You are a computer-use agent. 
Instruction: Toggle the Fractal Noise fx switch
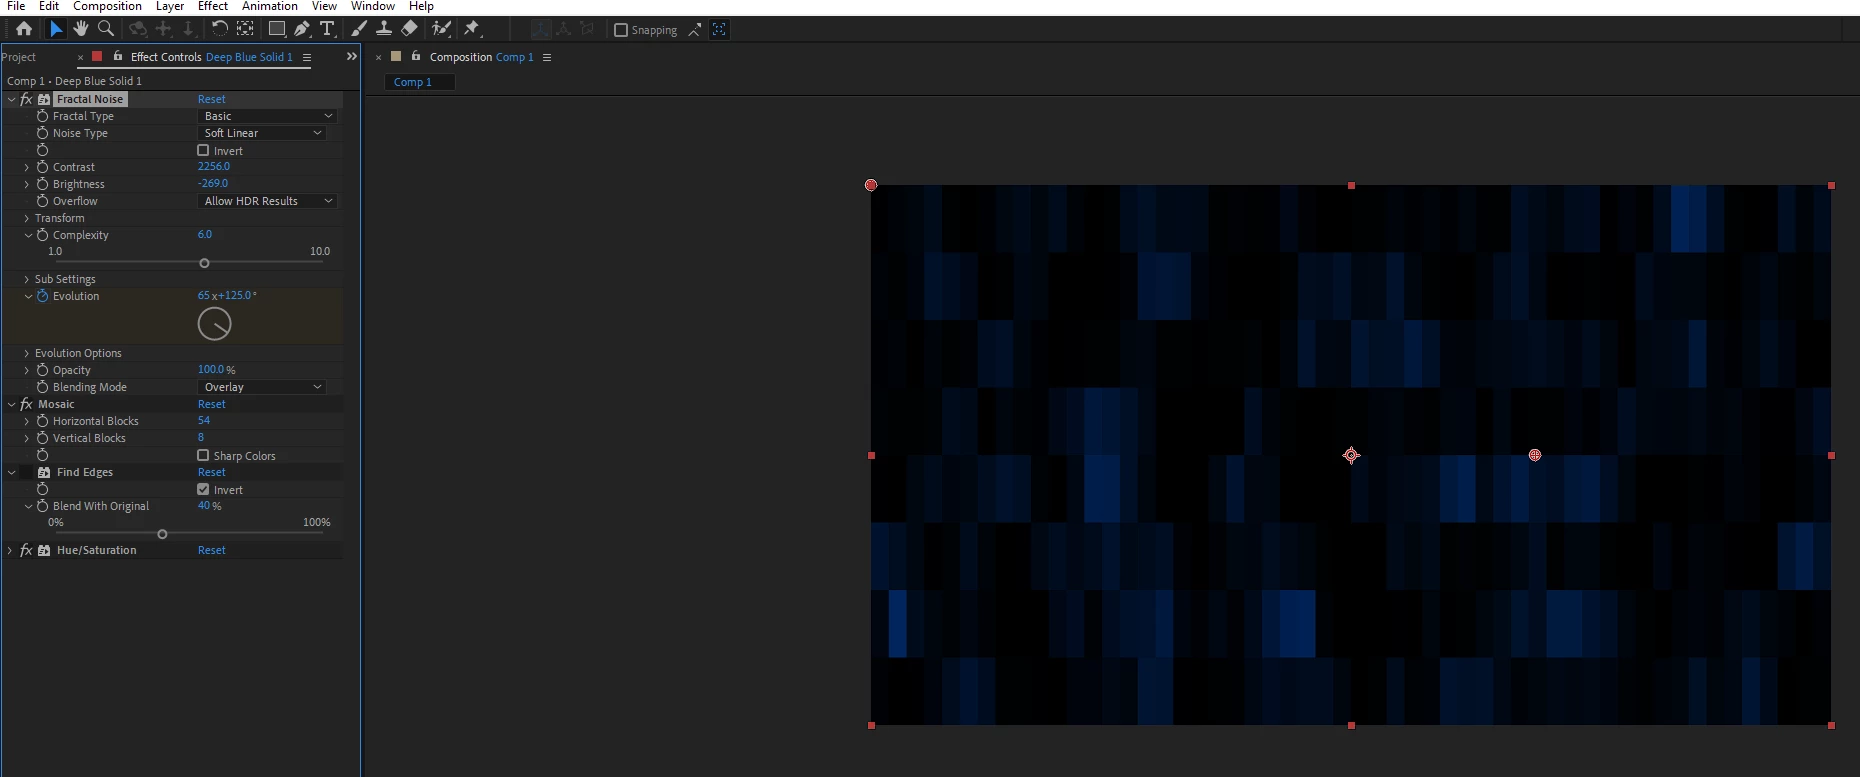coord(26,99)
